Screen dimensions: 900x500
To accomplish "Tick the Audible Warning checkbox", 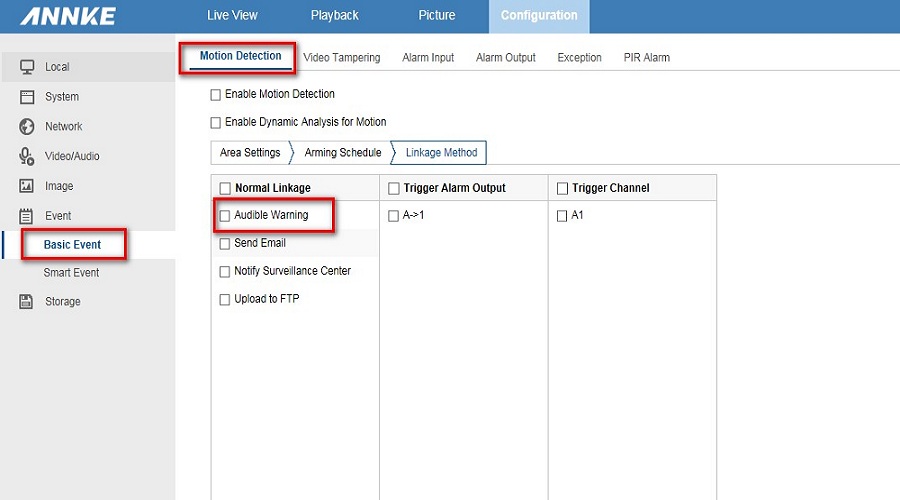I will point(224,216).
